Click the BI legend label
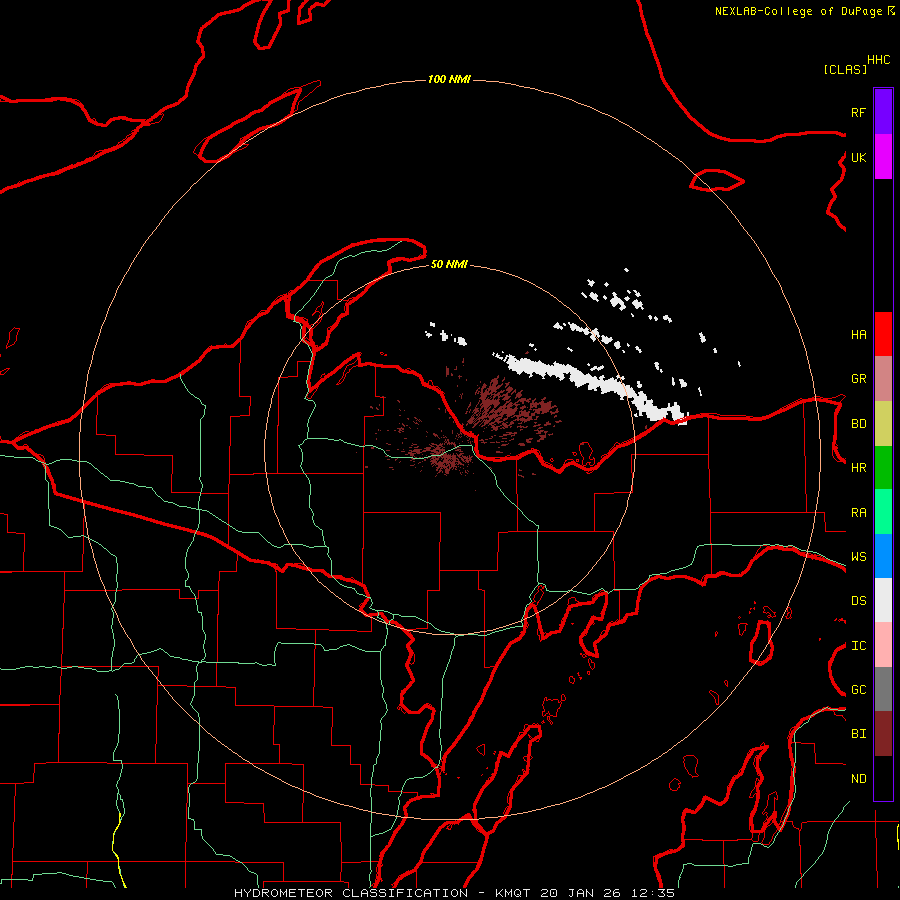 point(858,734)
